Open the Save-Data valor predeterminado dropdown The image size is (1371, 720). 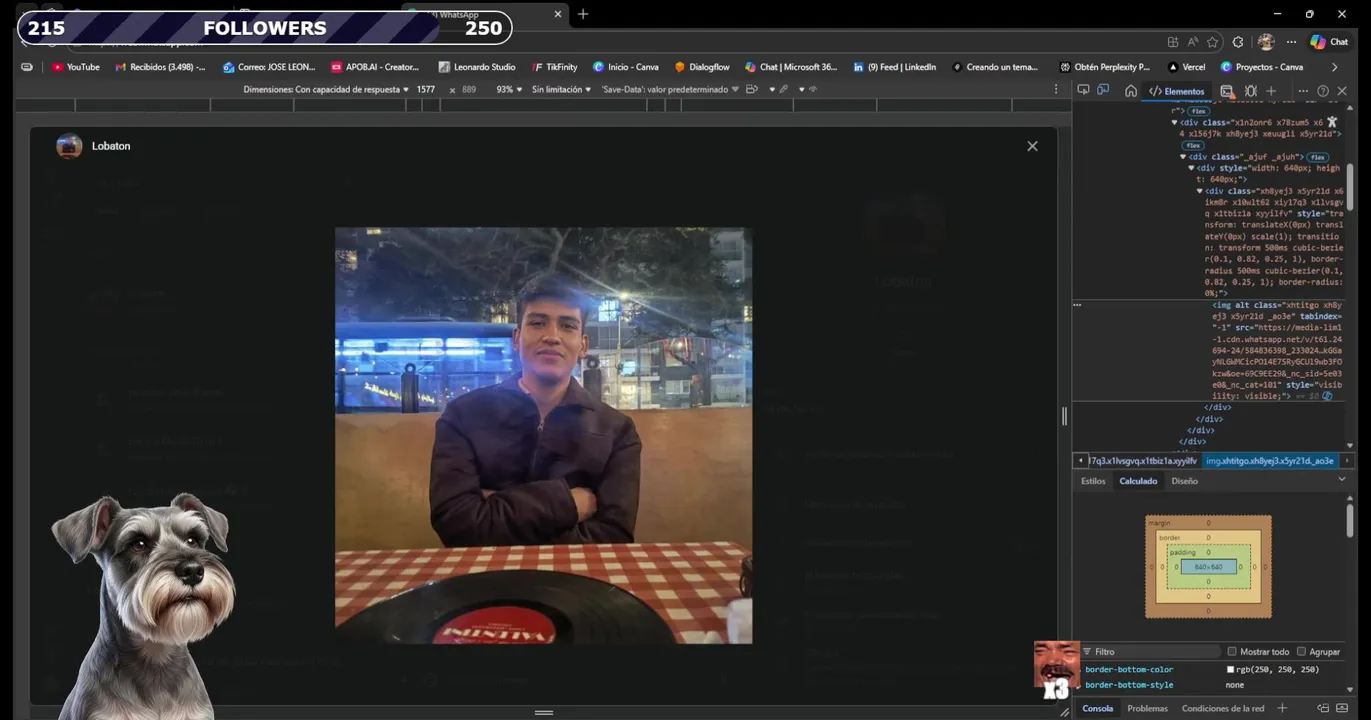[x=670, y=89]
